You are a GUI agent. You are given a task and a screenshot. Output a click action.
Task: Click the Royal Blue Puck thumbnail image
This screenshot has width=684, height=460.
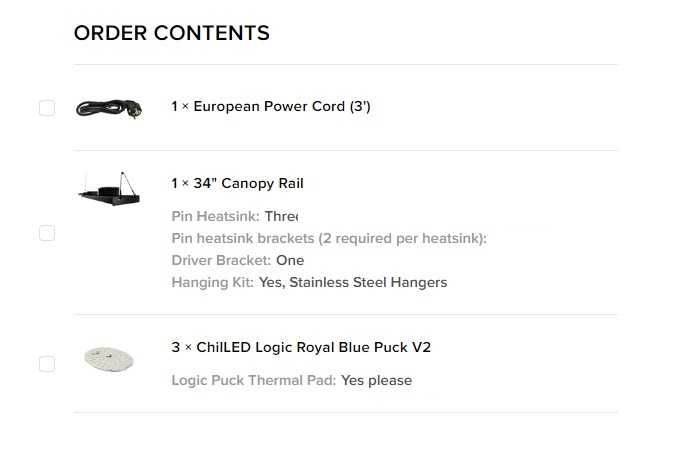tap(109, 360)
